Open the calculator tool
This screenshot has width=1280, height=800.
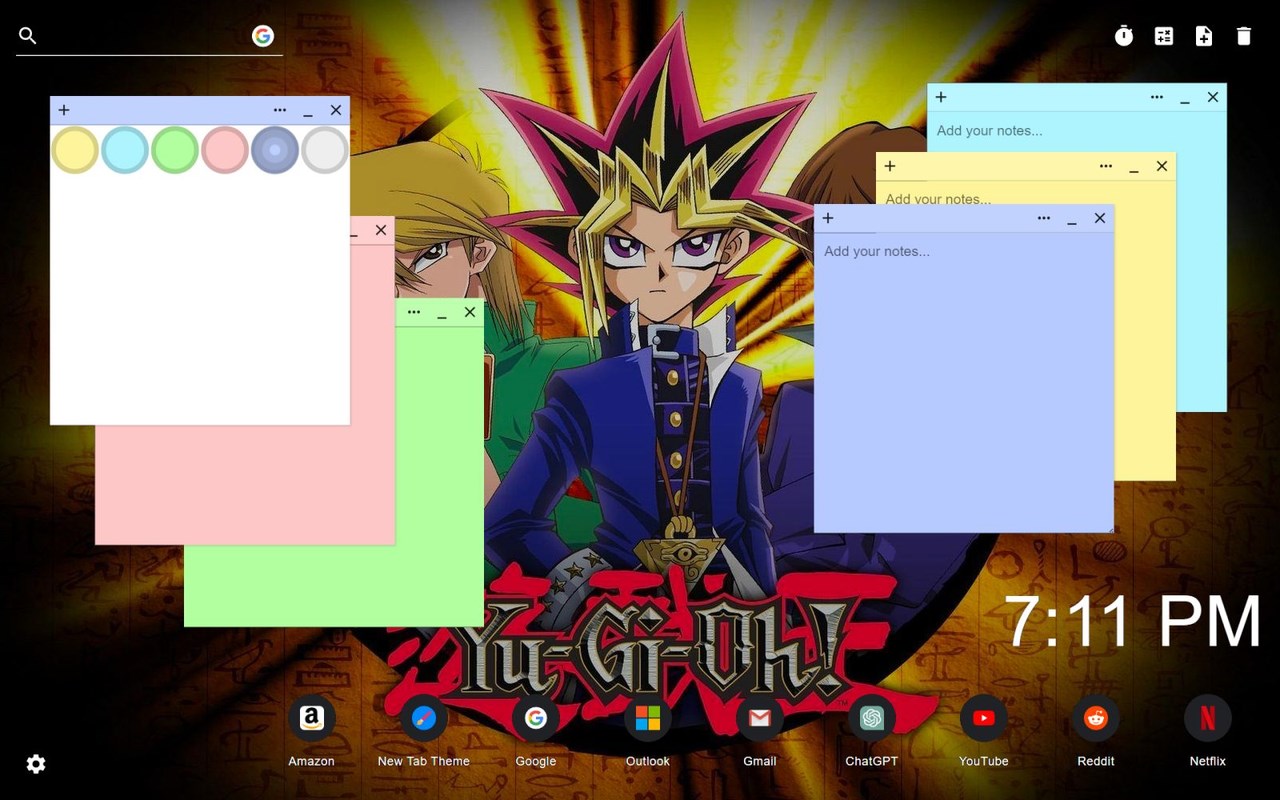(1164, 36)
